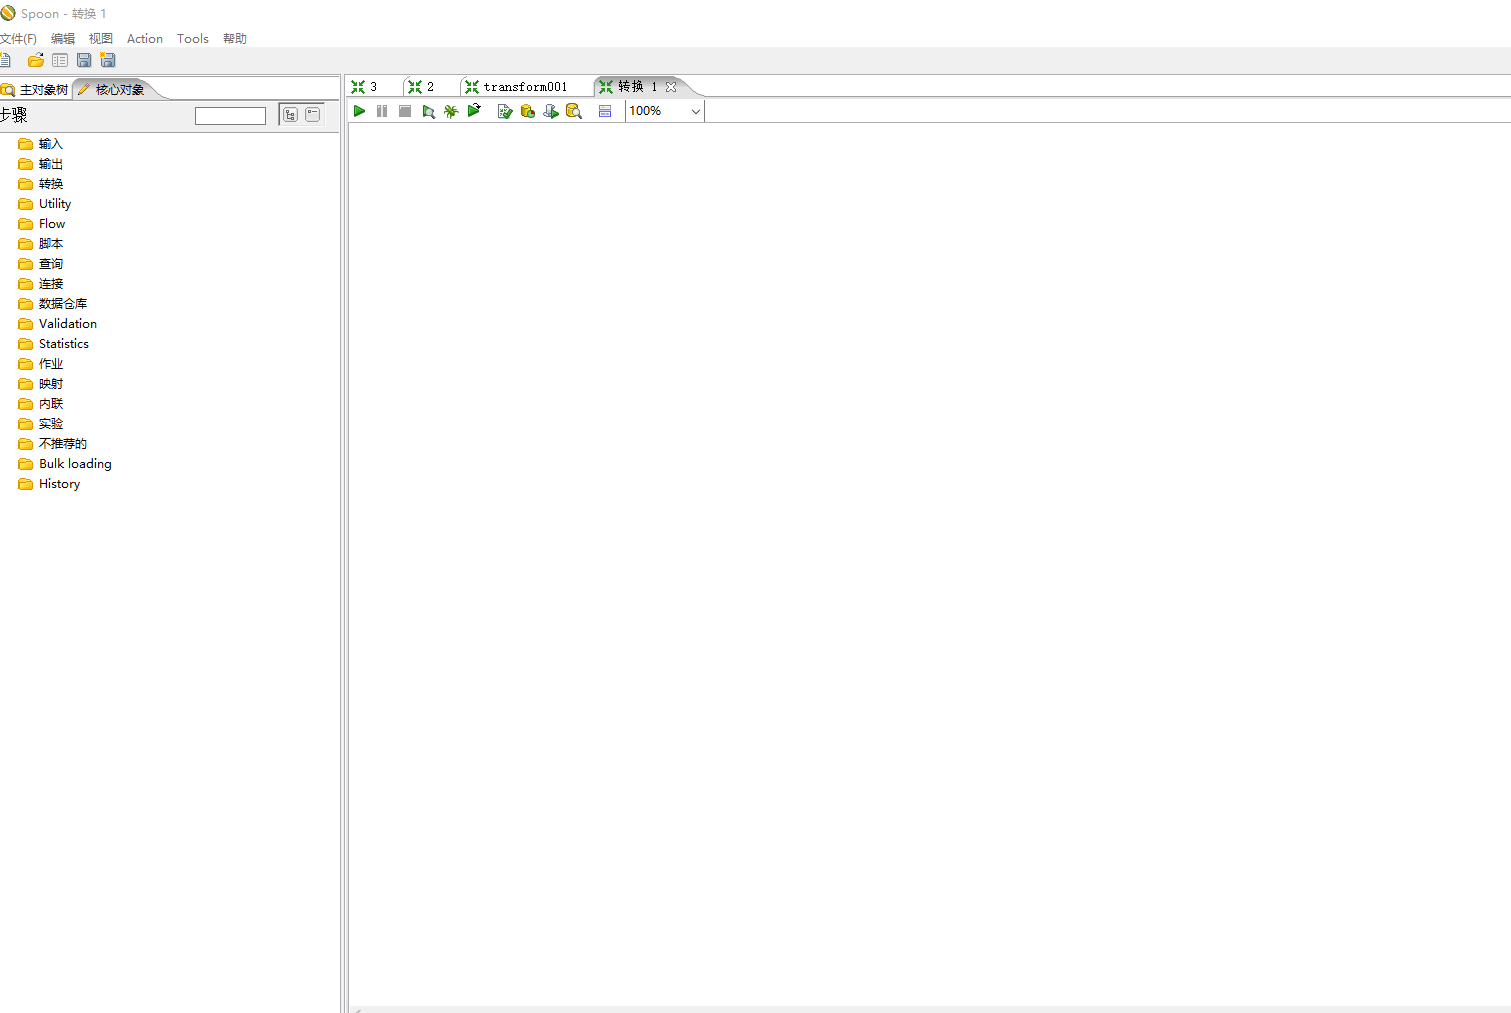Preview the transformation
The width and height of the screenshot is (1511, 1013).
428,111
